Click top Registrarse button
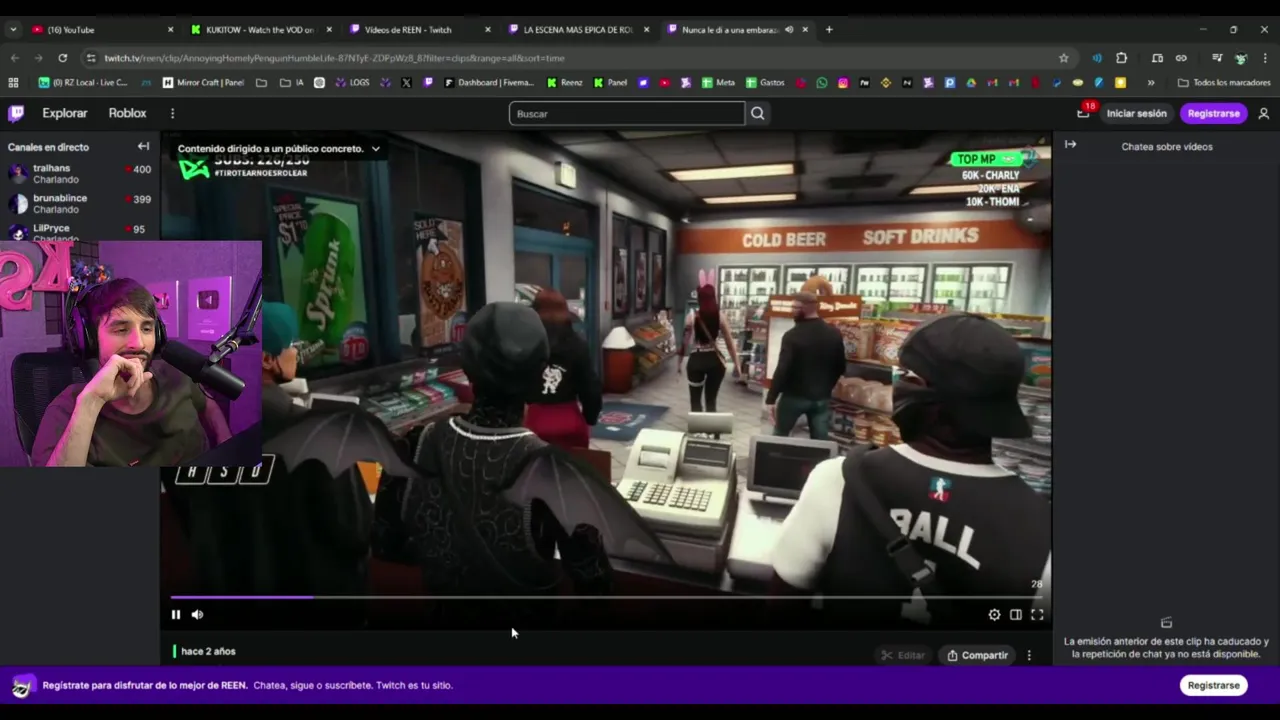The width and height of the screenshot is (1280, 720). point(1213,113)
